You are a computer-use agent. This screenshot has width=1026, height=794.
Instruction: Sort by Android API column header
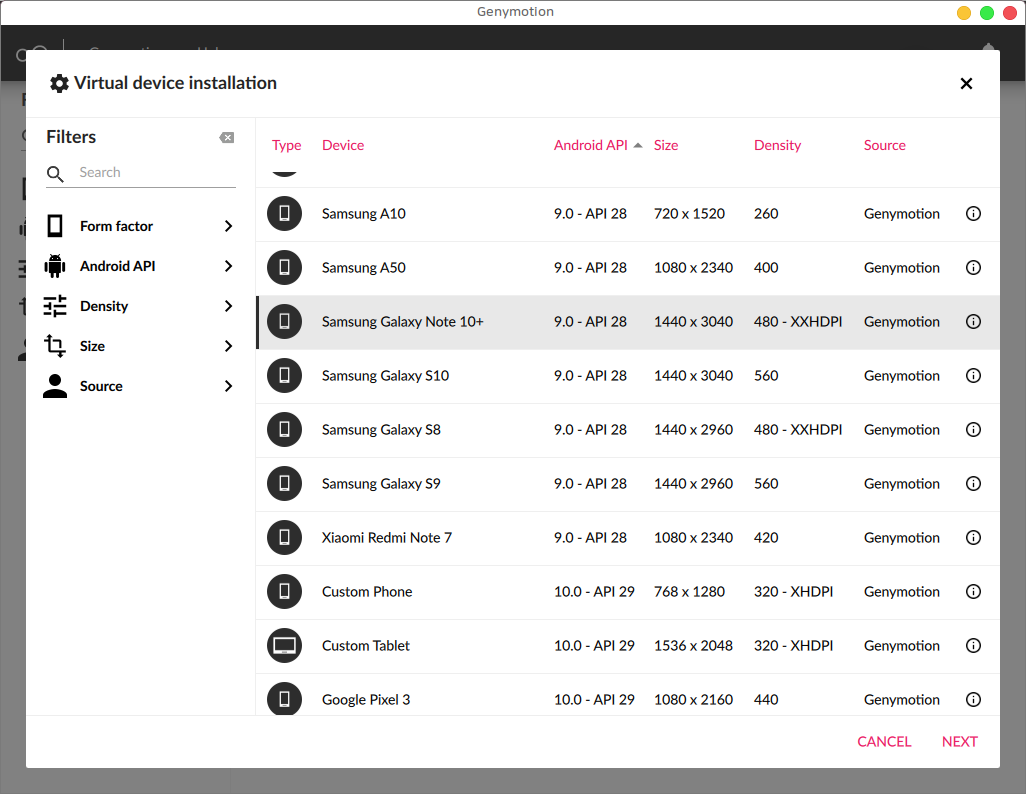click(591, 145)
